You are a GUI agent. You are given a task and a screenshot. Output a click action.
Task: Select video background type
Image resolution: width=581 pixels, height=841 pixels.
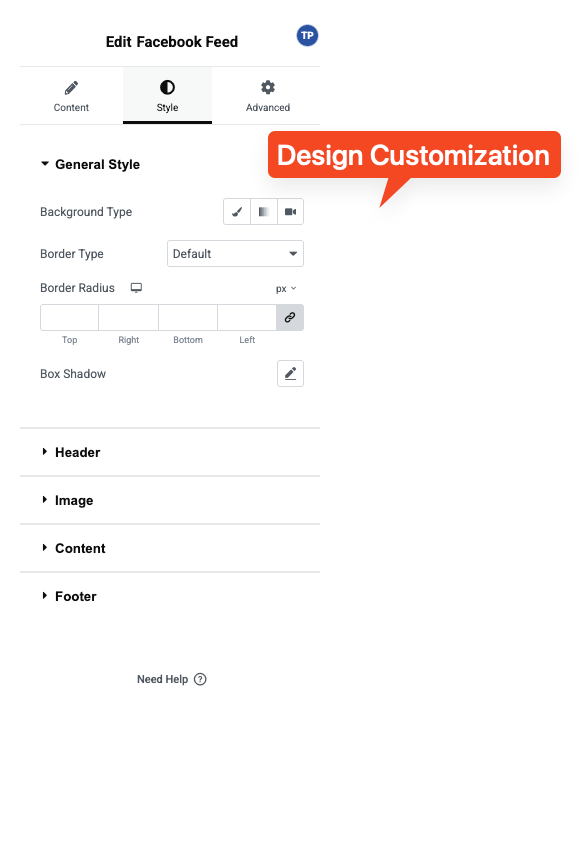(290, 212)
